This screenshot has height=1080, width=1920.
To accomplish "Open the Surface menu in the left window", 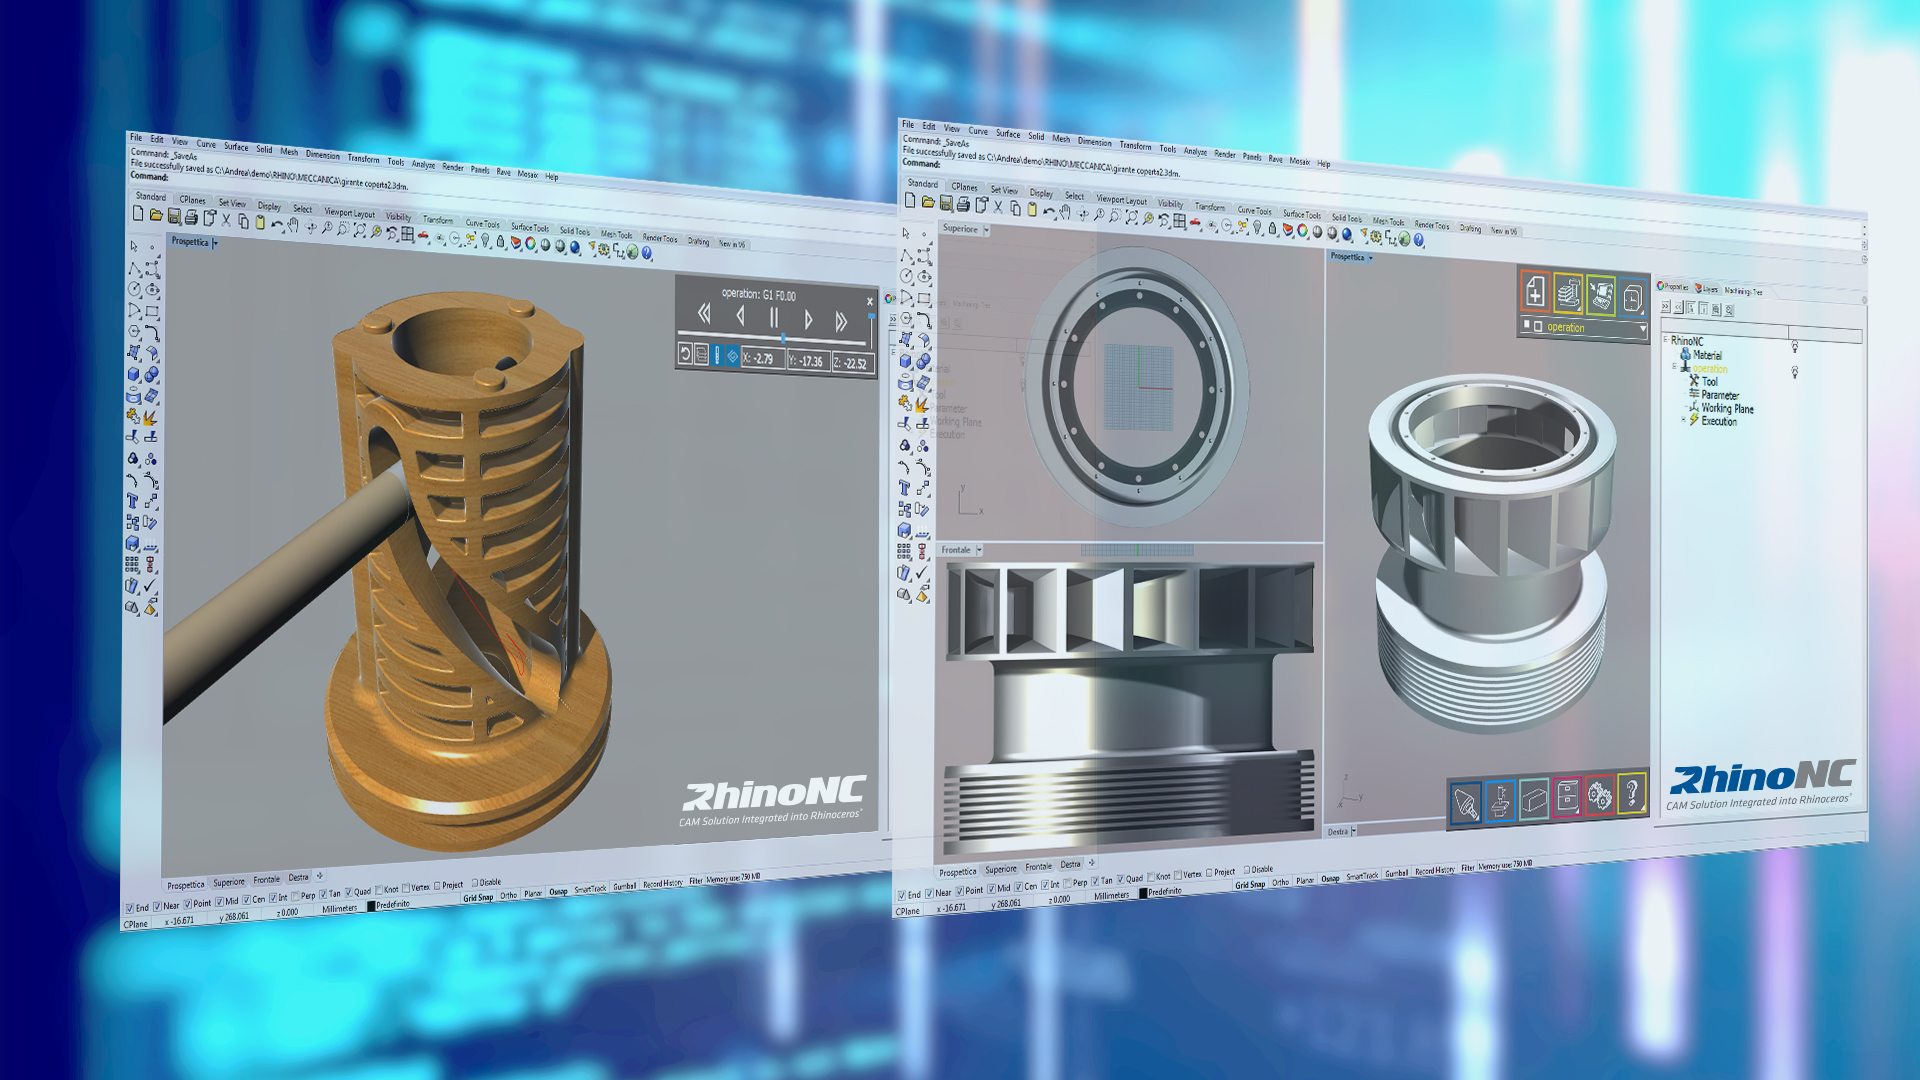I will [236, 147].
